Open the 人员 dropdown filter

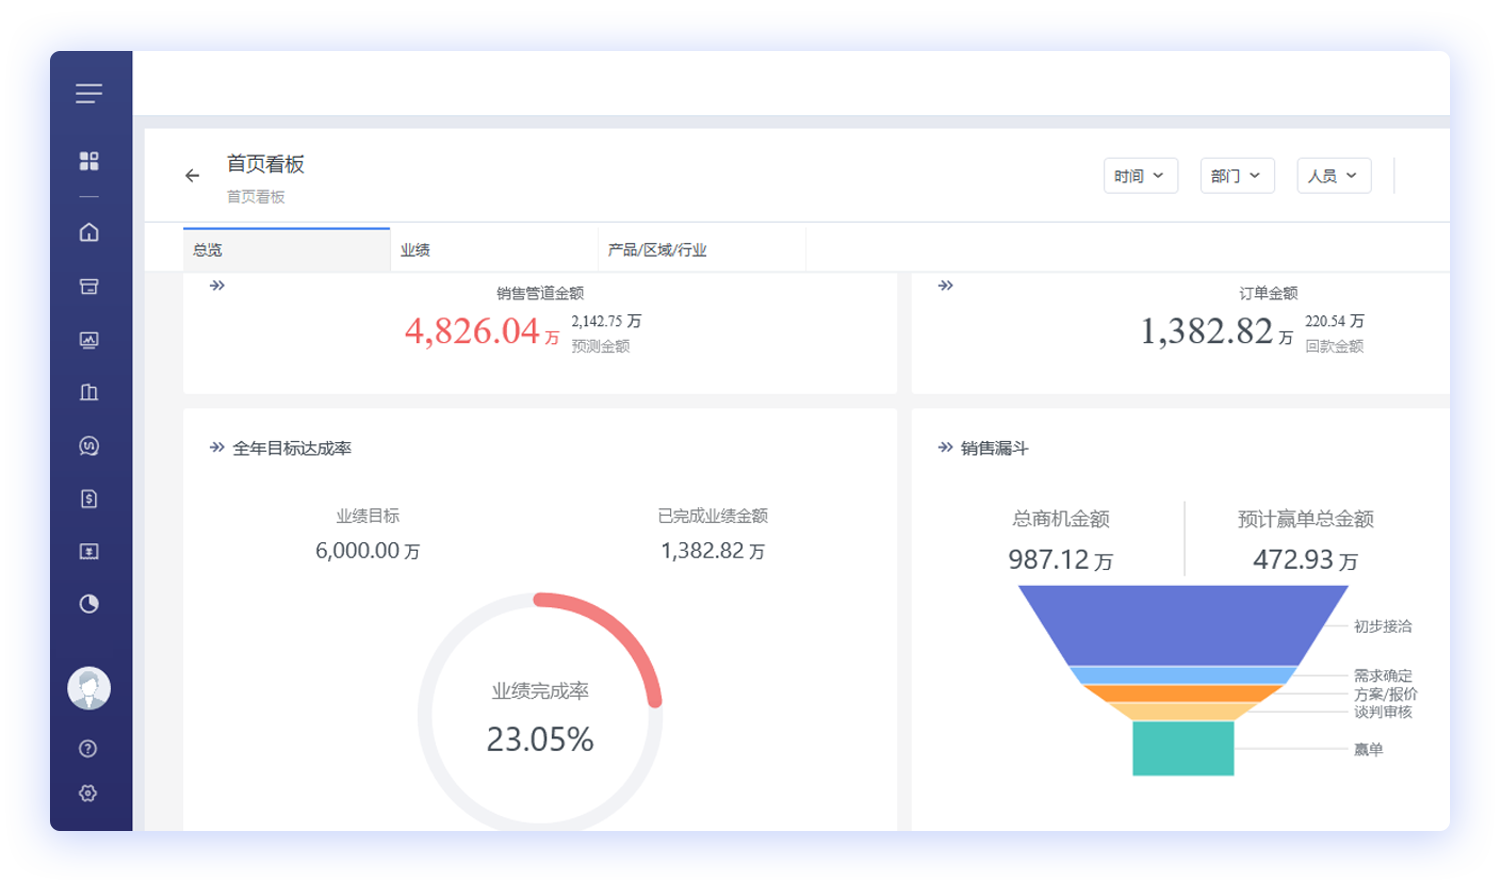pos(1333,176)
